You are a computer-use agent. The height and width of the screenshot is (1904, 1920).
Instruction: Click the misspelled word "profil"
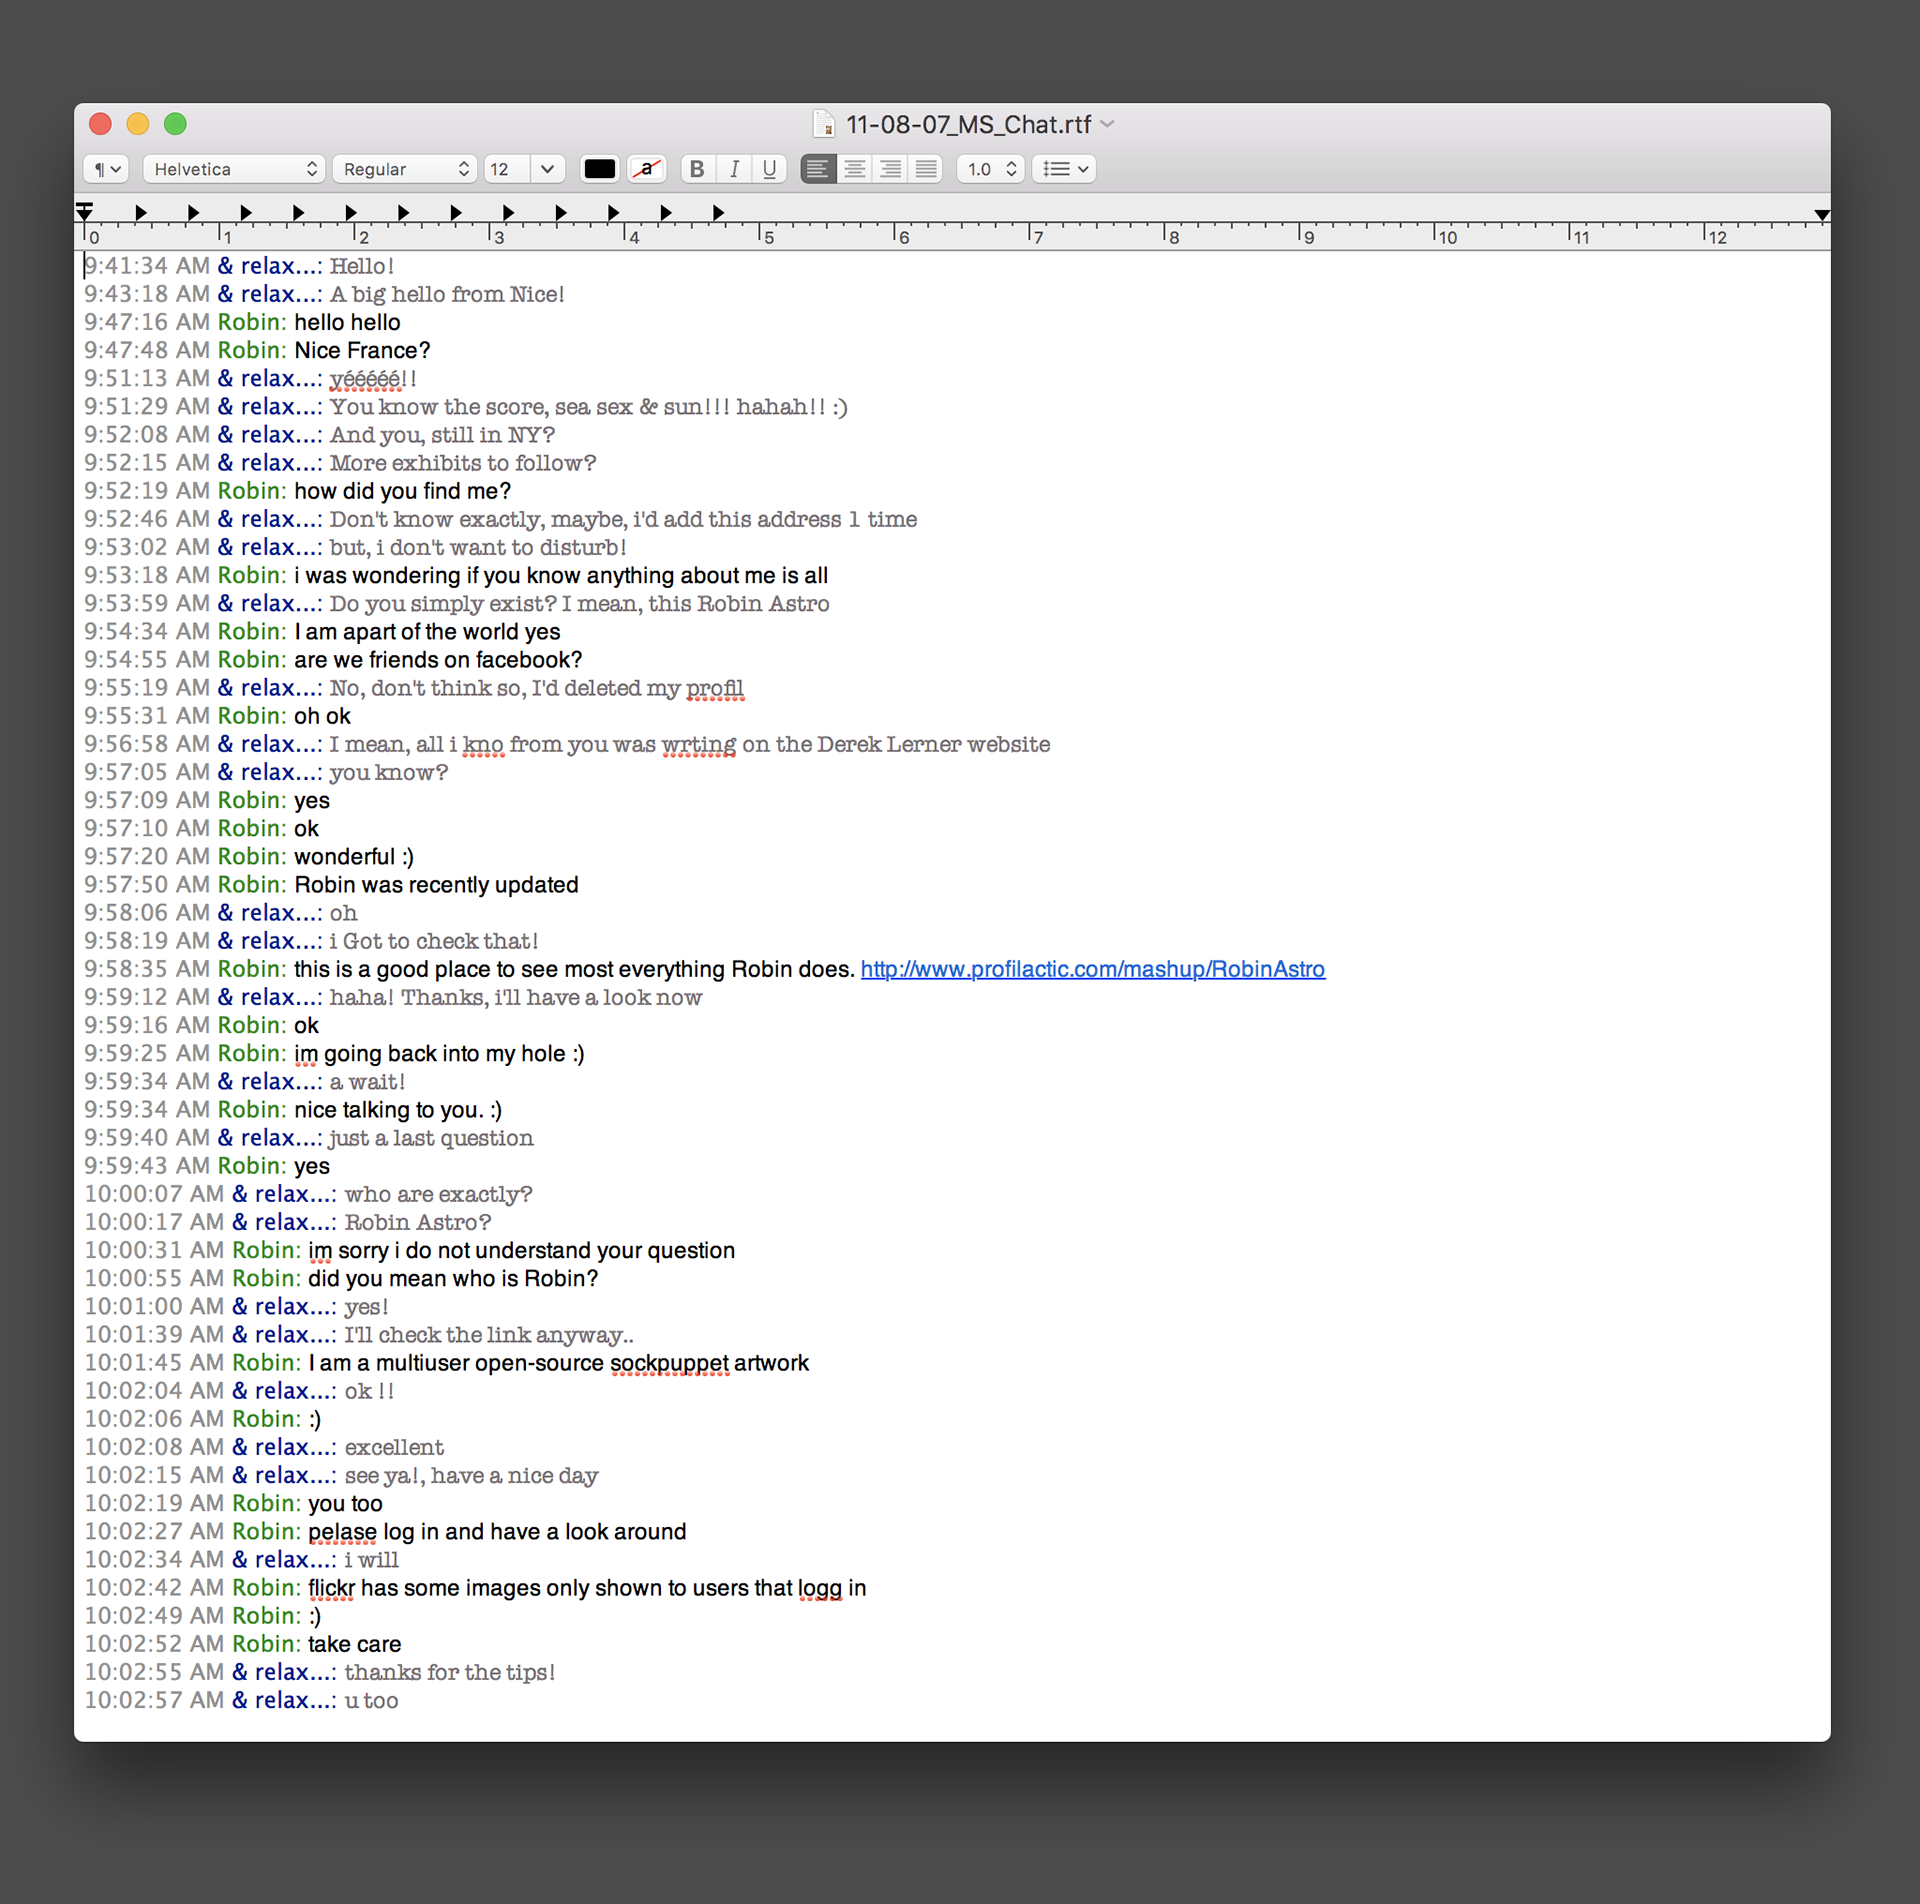(x=714, y=688)
